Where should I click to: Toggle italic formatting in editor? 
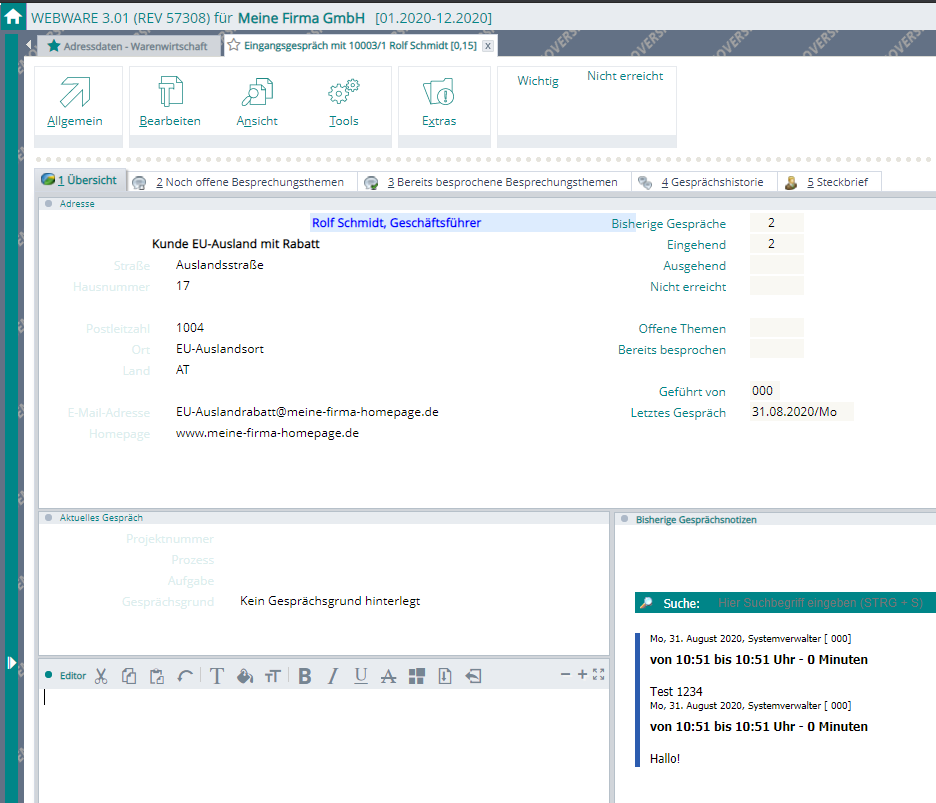point(333,676)
